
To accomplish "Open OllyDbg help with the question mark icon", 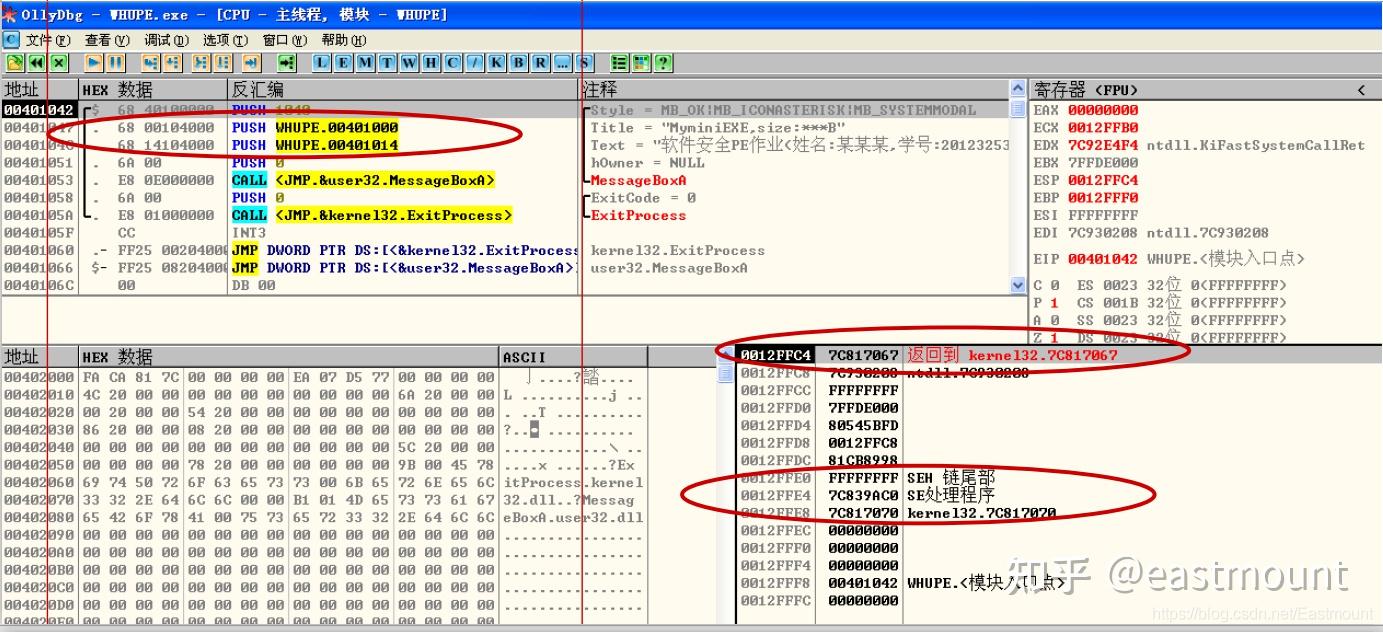I will [x=663, y=62].
